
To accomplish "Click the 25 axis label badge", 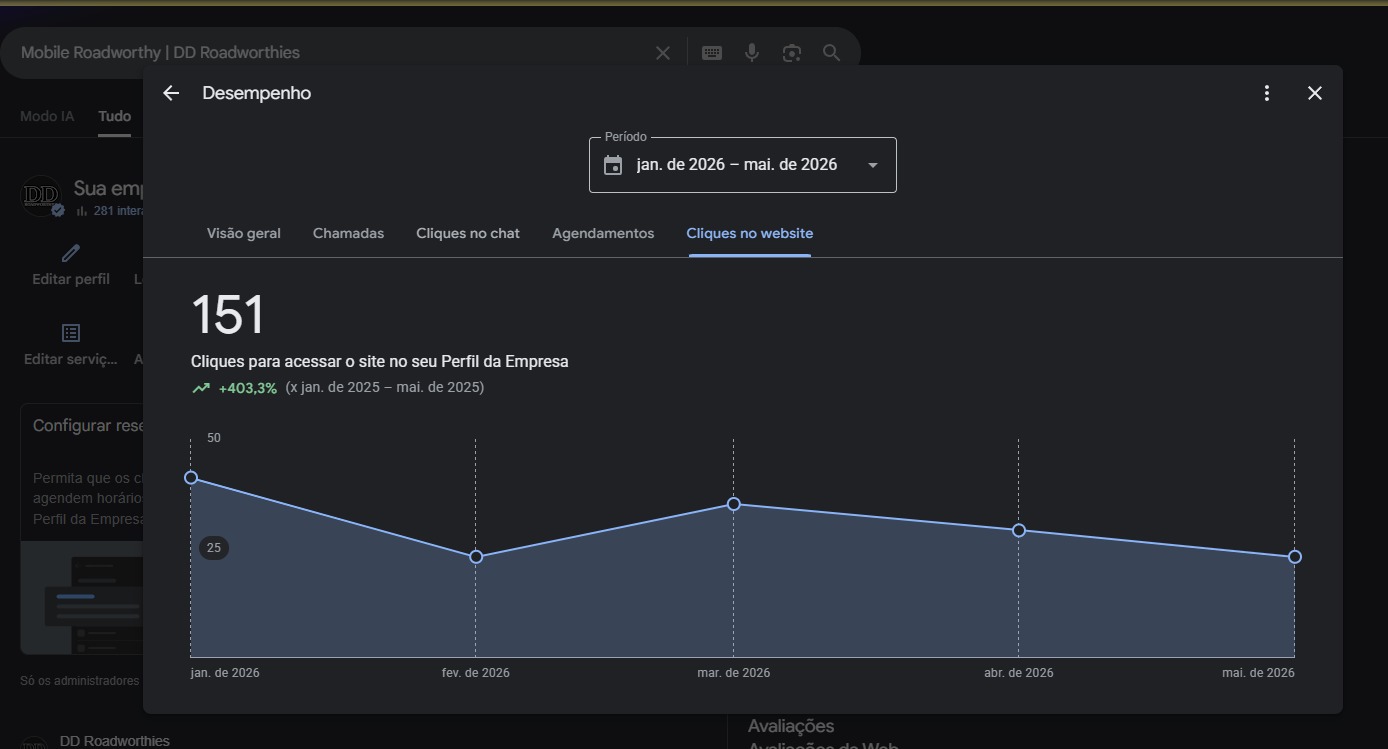I will point(214,548).
